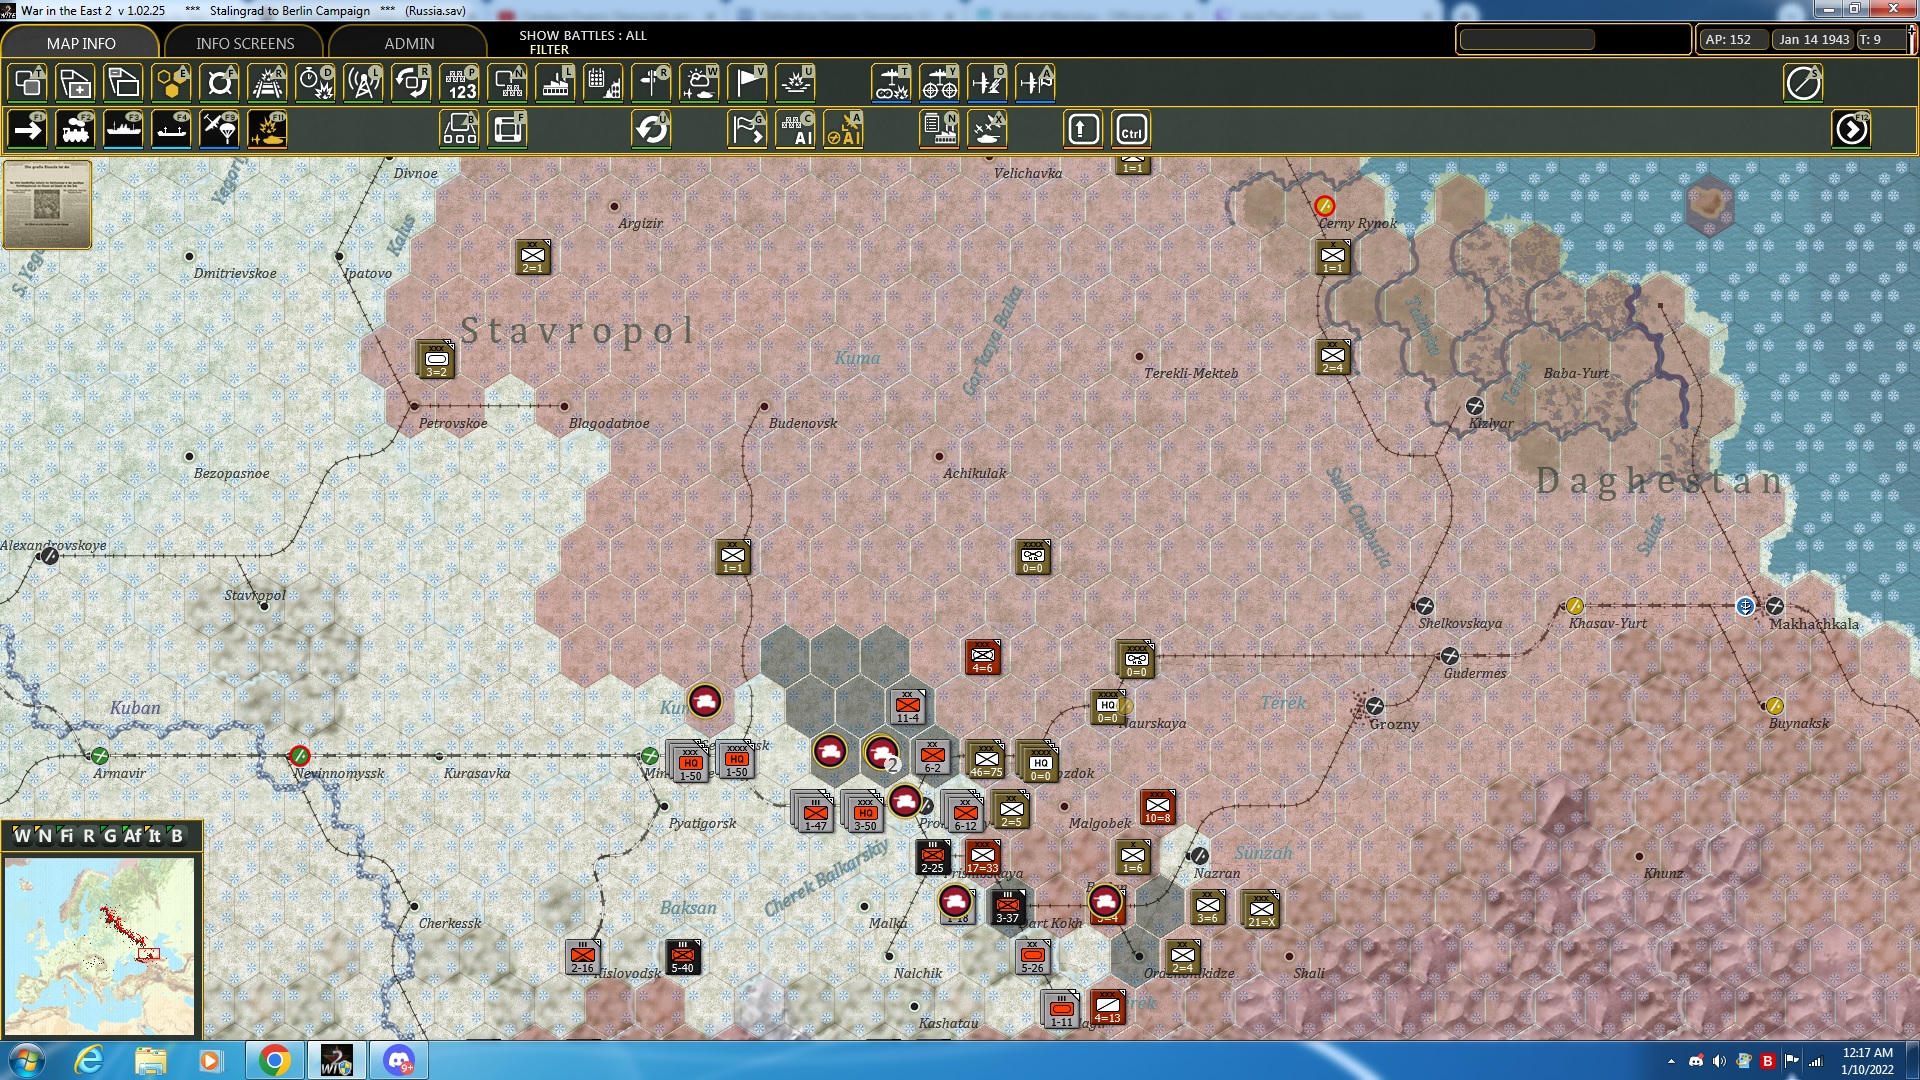
Task: Open the newspaper thumbnail on the map
Action: pos(47,204)
